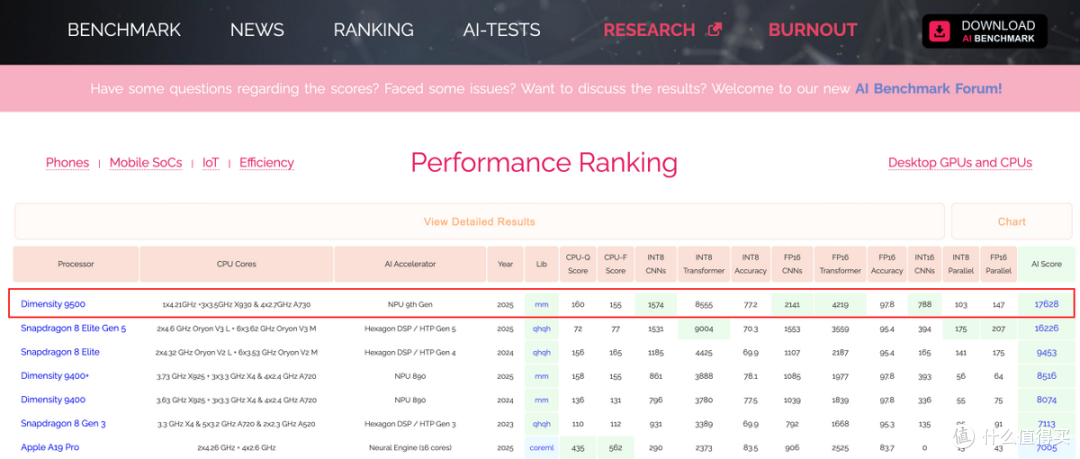The height and width of the screenshot is (459, 1080).
Task: Select the 2x4.26 GHz + 4x2.6 GHz cell
Action: [236, 447]
